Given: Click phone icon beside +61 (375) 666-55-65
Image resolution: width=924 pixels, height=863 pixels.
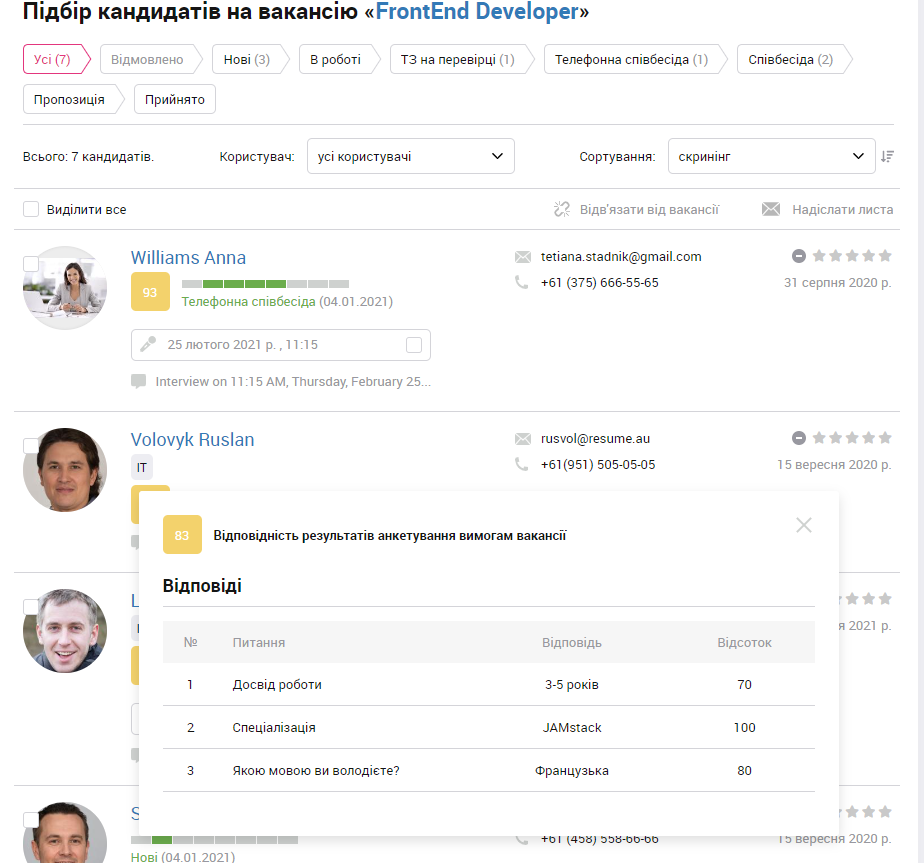Looking at the screenshot, I should (522, 282).
